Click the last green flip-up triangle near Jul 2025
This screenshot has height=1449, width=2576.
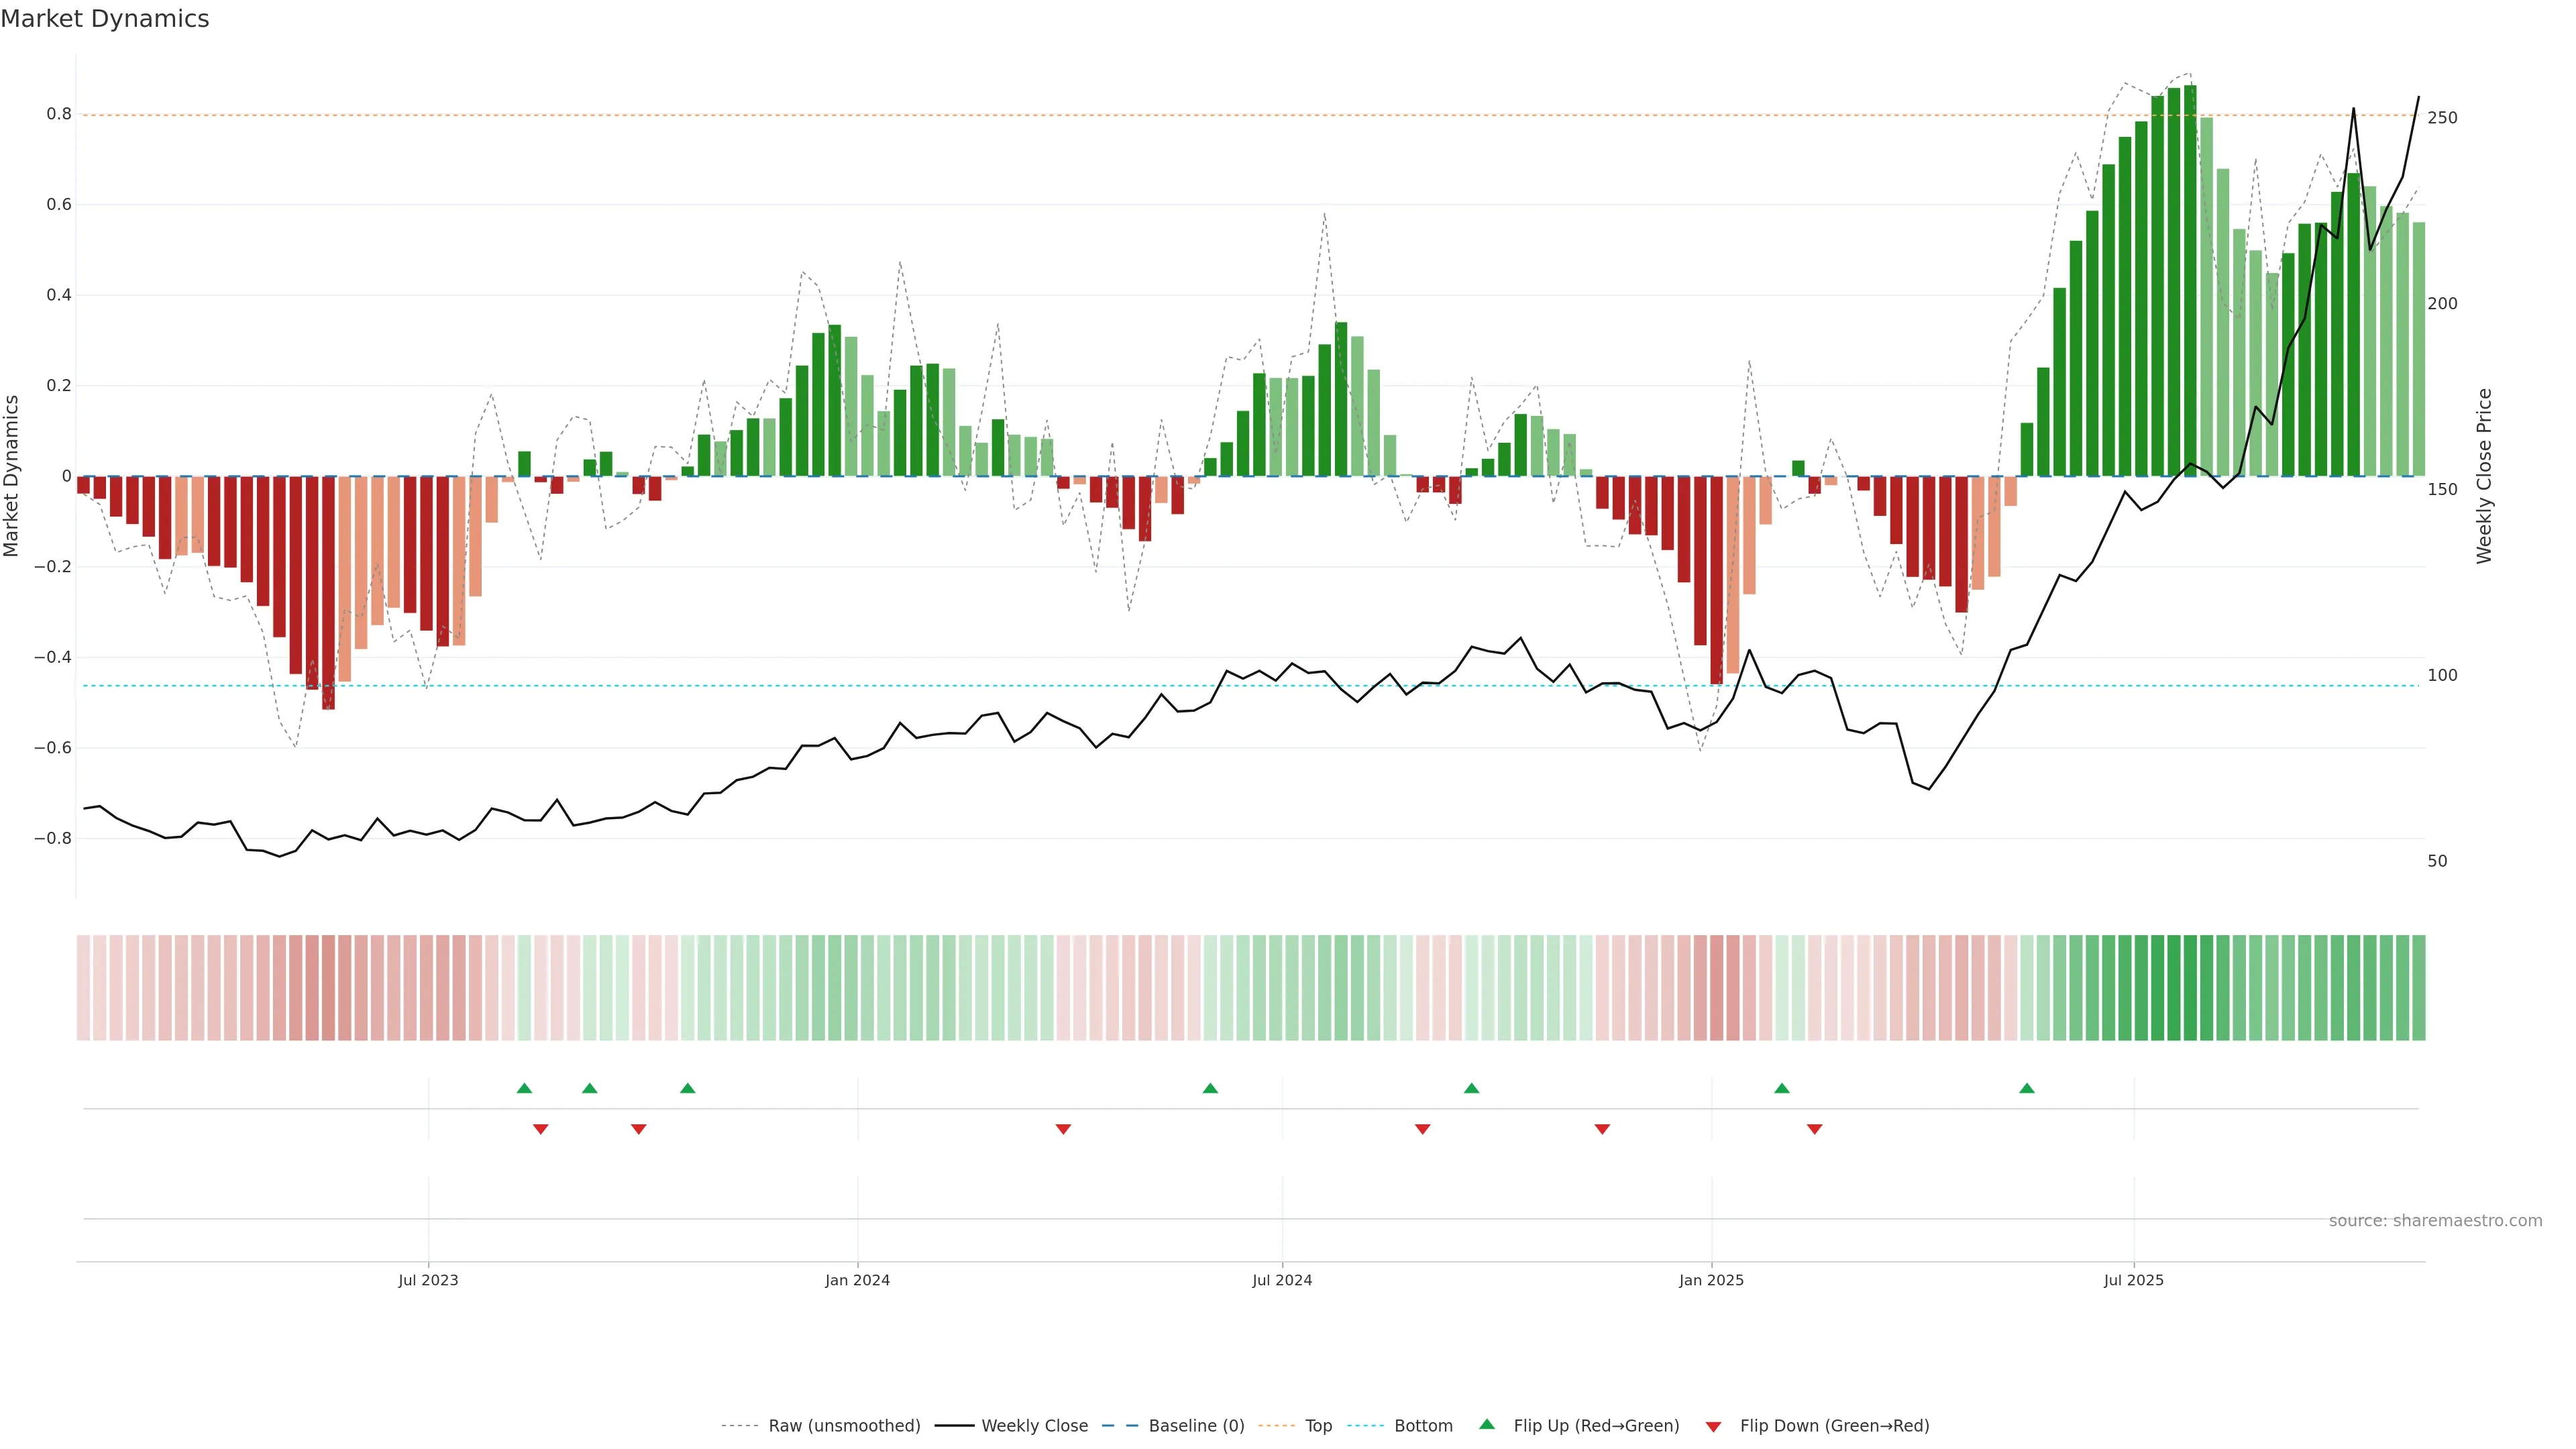(x=2026, y=1088)
